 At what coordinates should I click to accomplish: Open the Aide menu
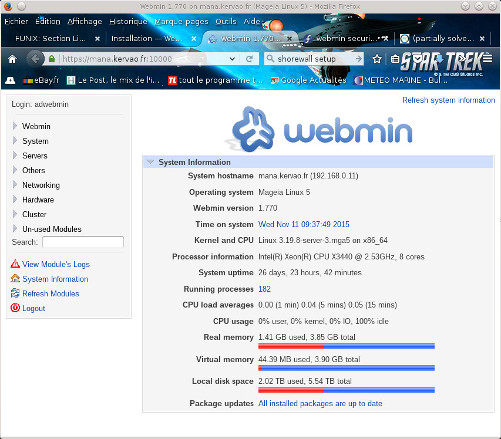pyautogui.click(x=252, y=21)
